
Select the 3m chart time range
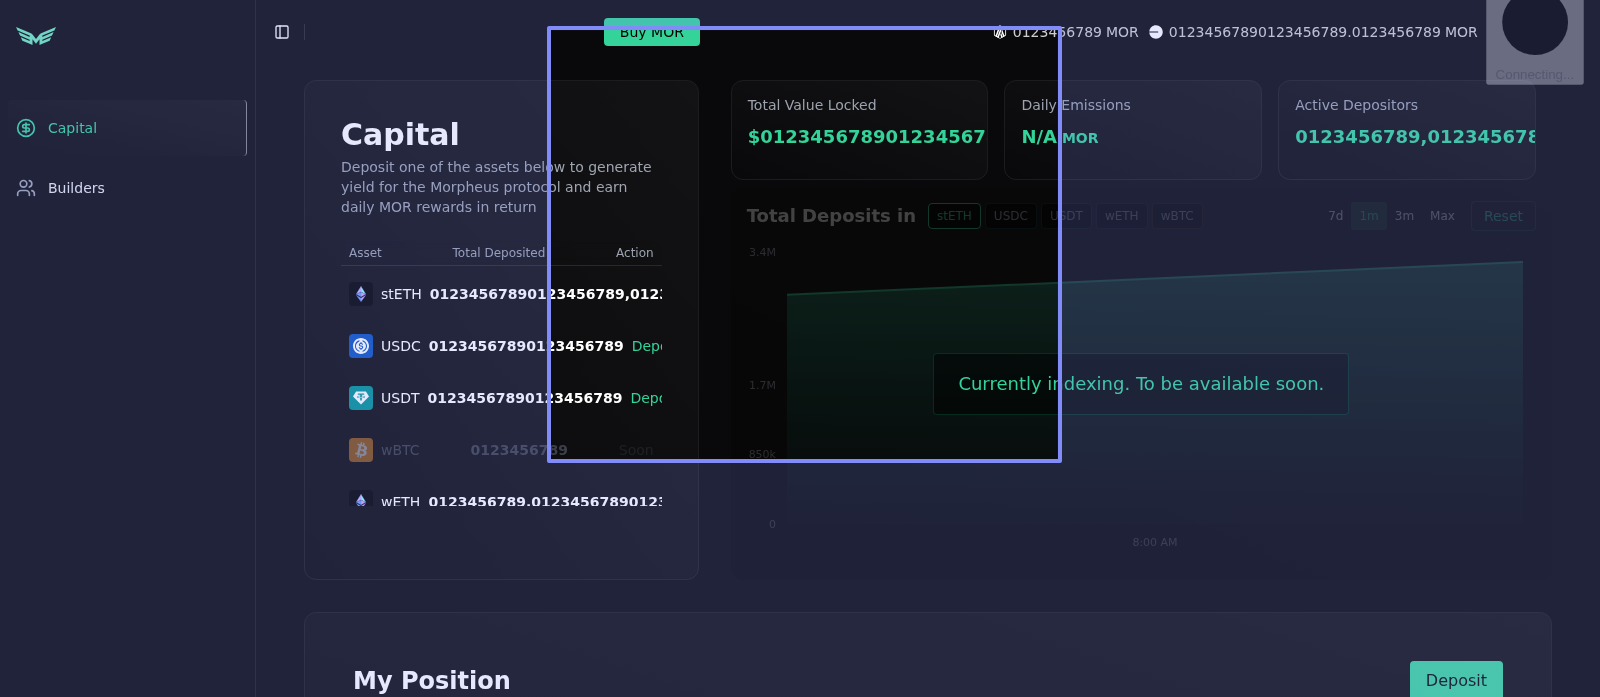click(1404, 216)
